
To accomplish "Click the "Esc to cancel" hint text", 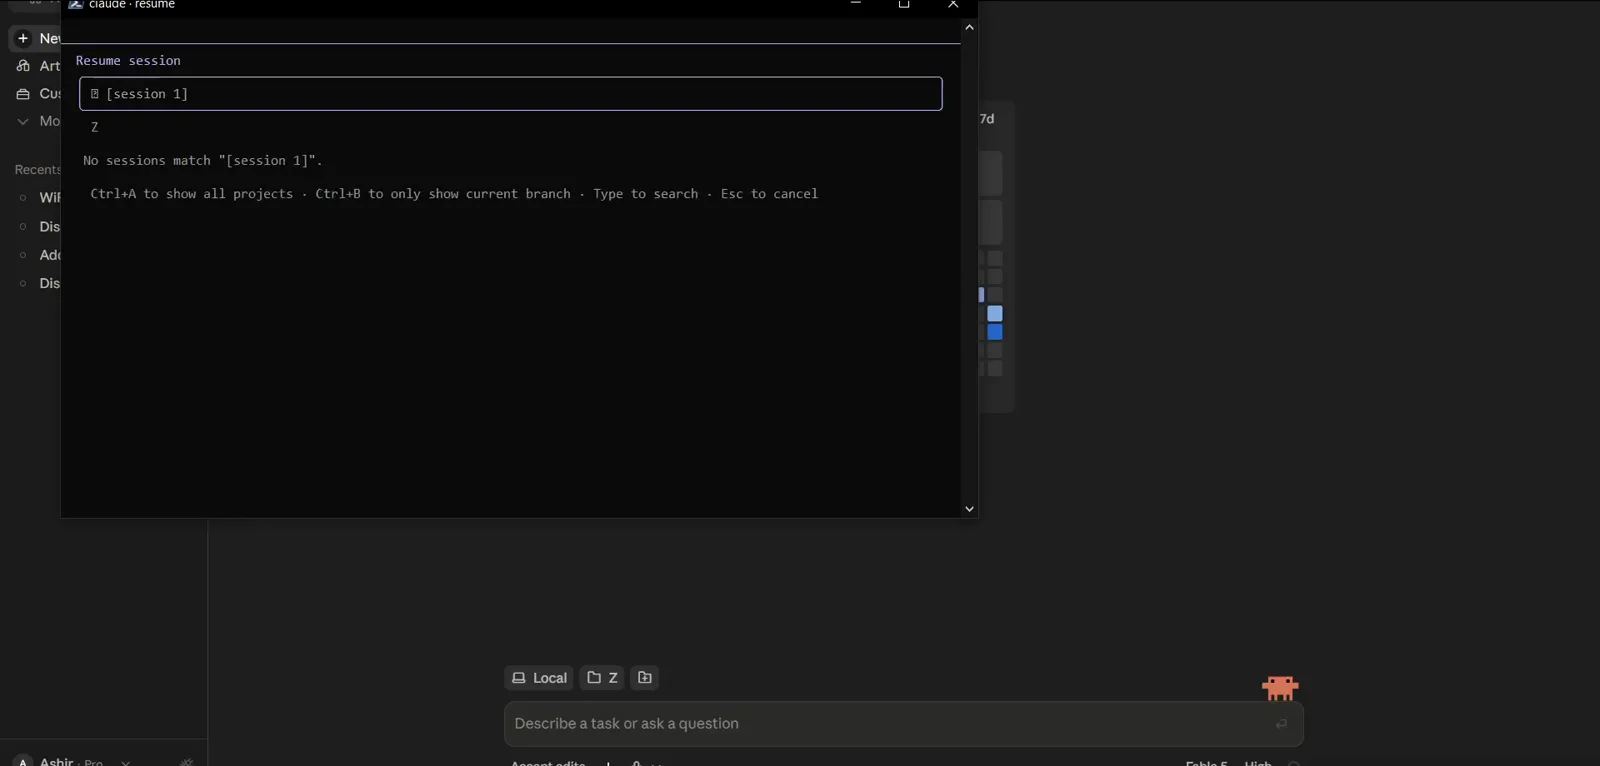I will pyautogui.click(x=769, y=194).
